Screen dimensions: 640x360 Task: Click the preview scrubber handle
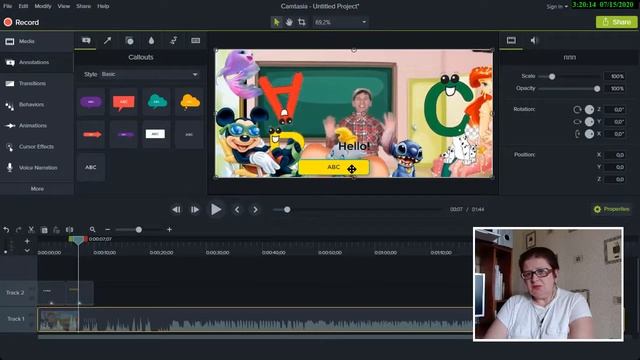click(287, 209)
